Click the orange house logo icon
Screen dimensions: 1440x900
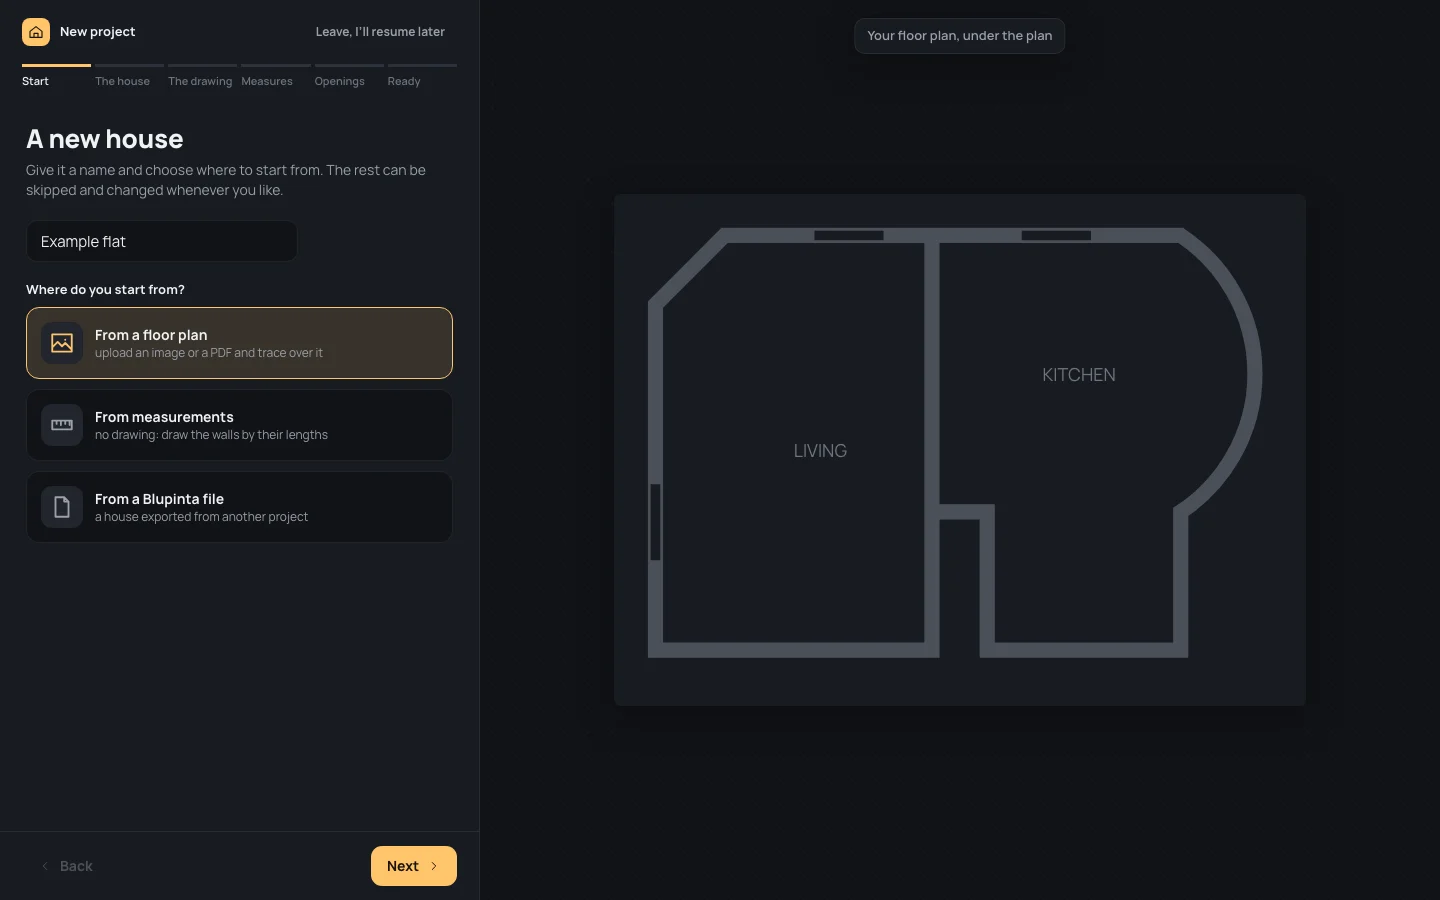(36, 32)
